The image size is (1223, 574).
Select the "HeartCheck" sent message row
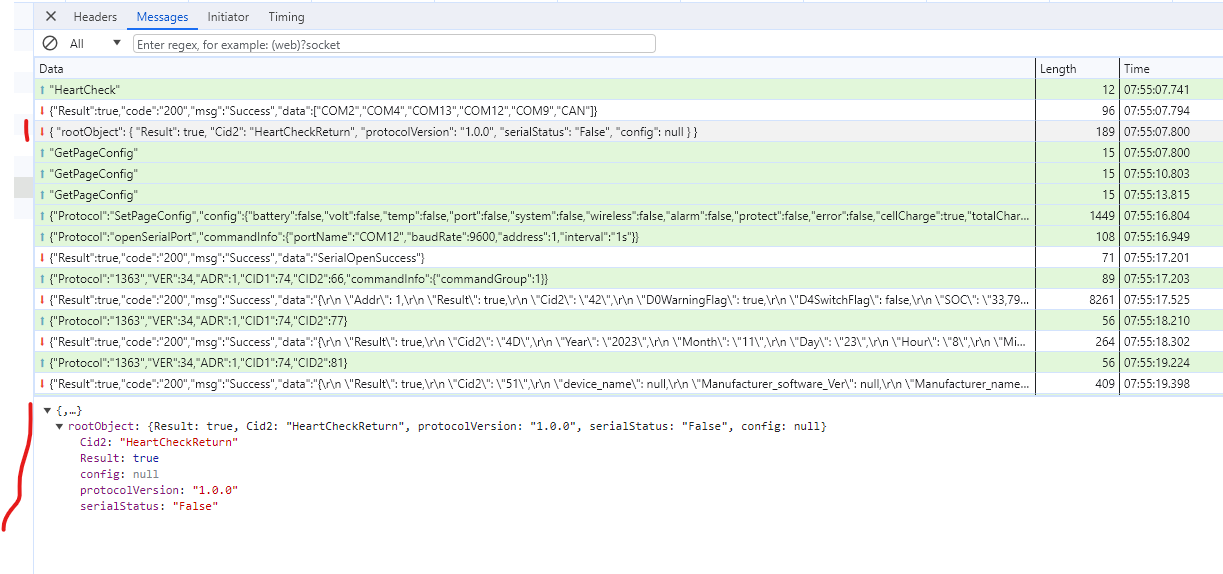(x=629, y=90)
